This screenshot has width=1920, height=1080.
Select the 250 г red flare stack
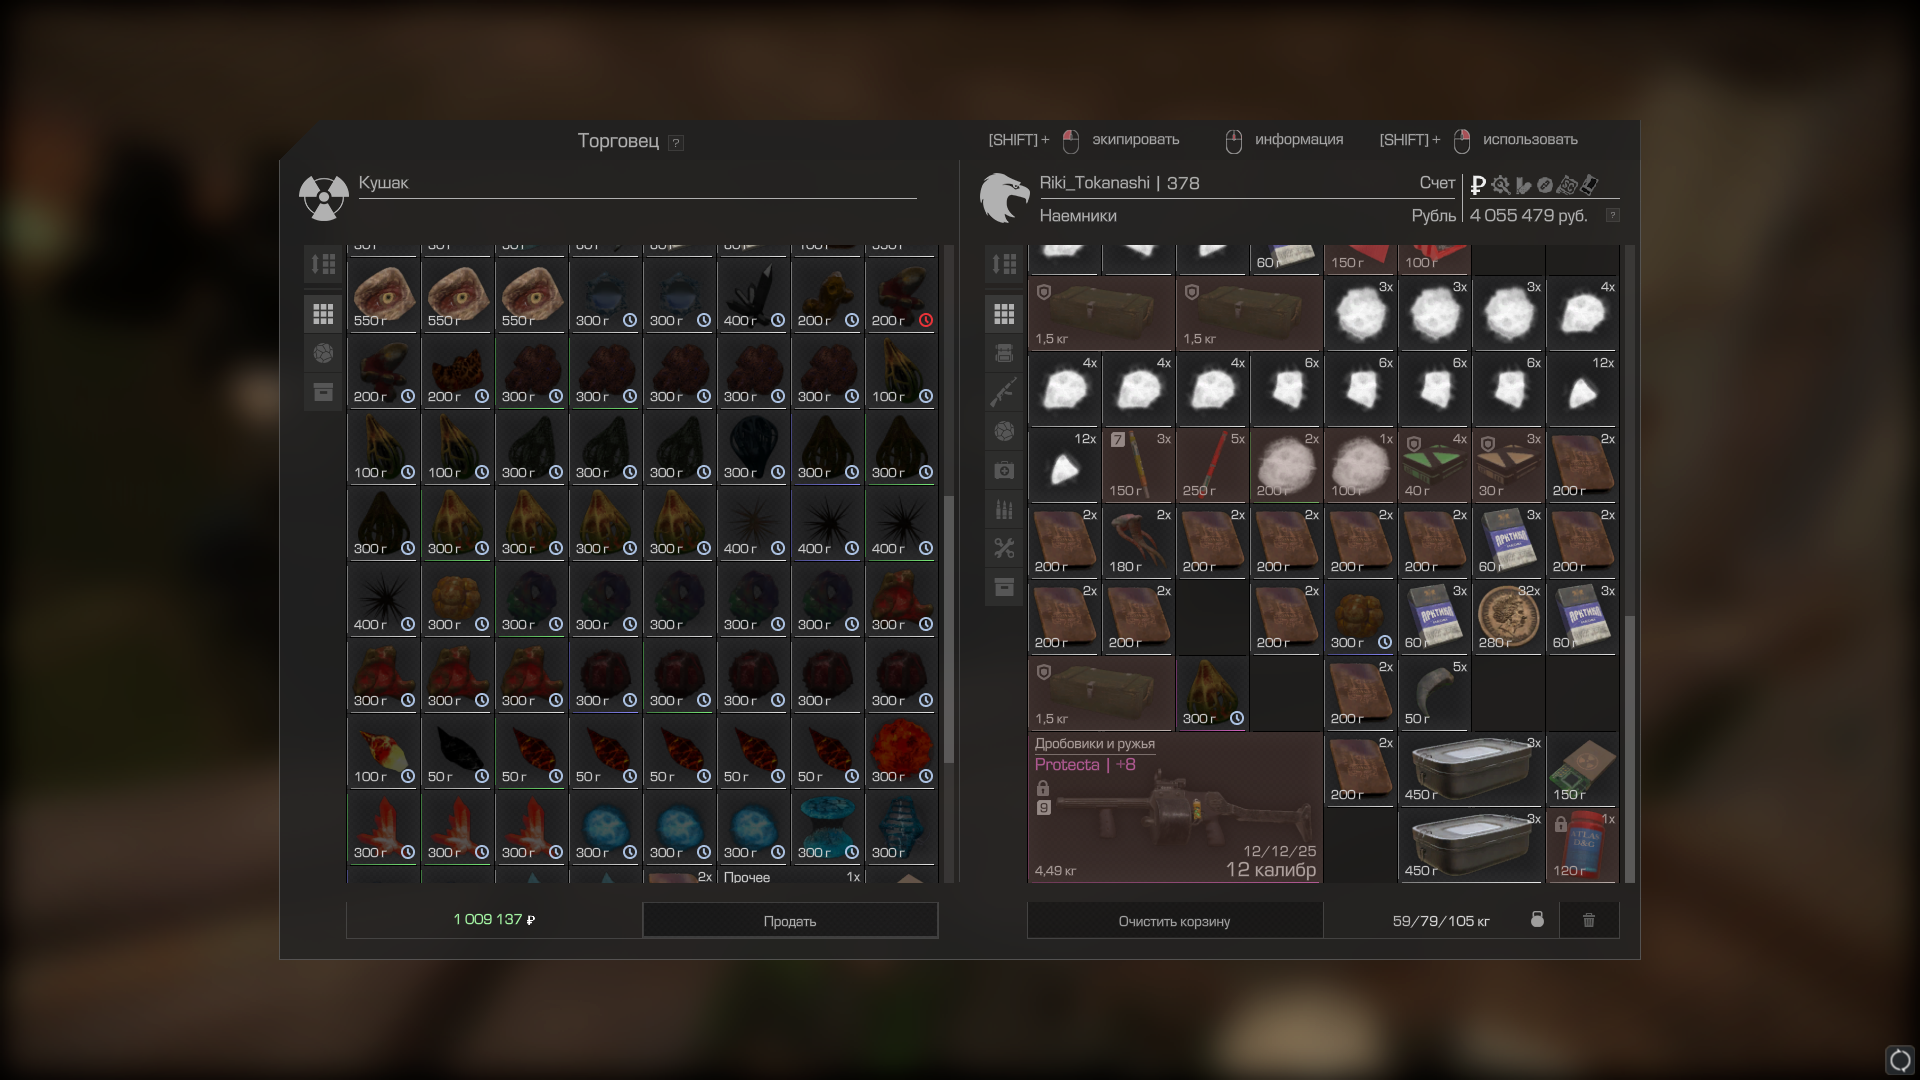(1212, 466)
